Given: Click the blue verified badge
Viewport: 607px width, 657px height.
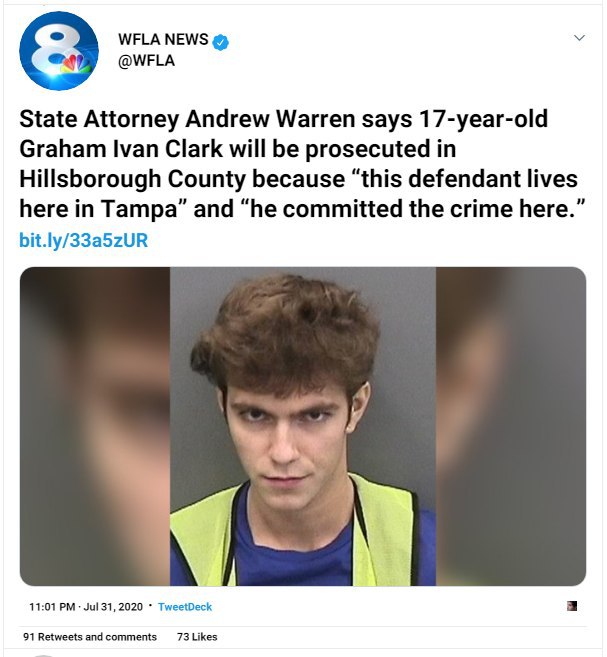Looking at the screenshot, I should coord(221,42).
